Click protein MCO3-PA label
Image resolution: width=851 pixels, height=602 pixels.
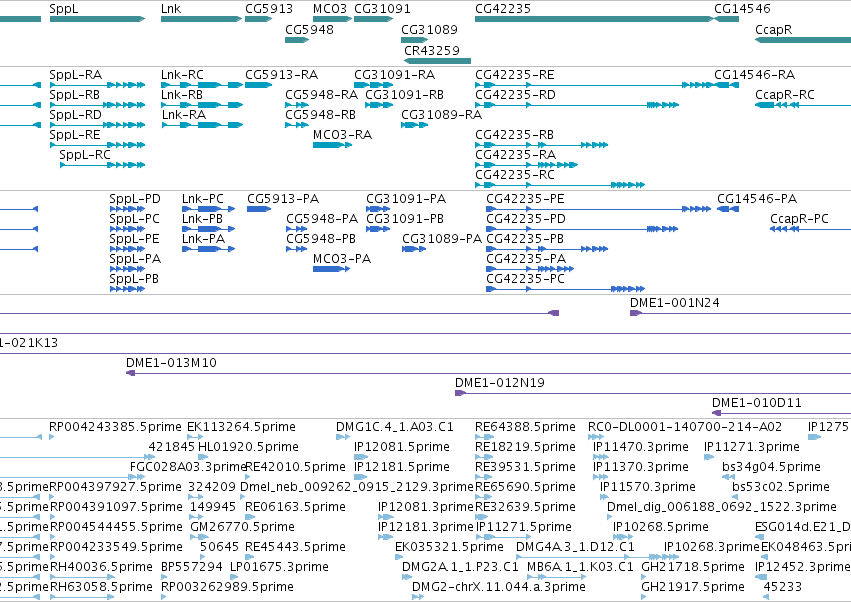(x=342, y=259)
